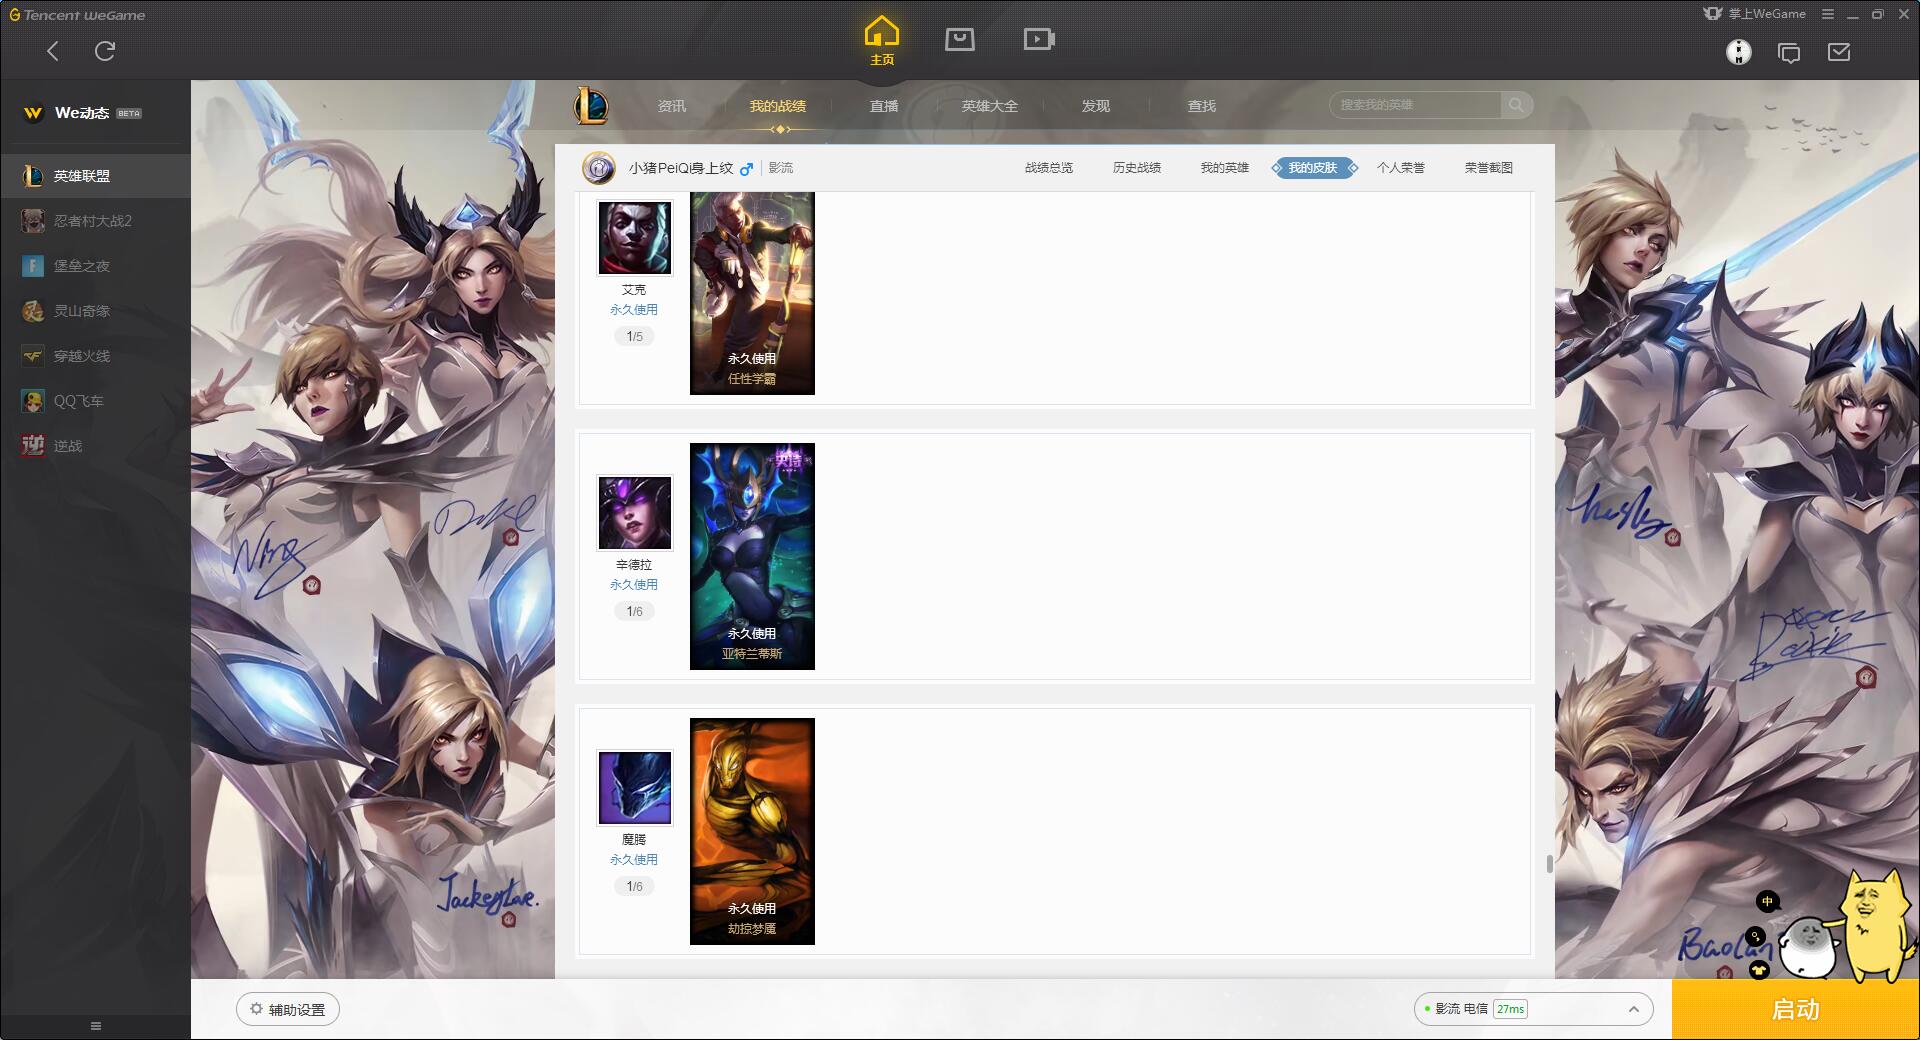Viewport: 1920px width, 1040px height.
Task: Switch to 我的英雄 sub-tab
Action: pos(1225,168)
